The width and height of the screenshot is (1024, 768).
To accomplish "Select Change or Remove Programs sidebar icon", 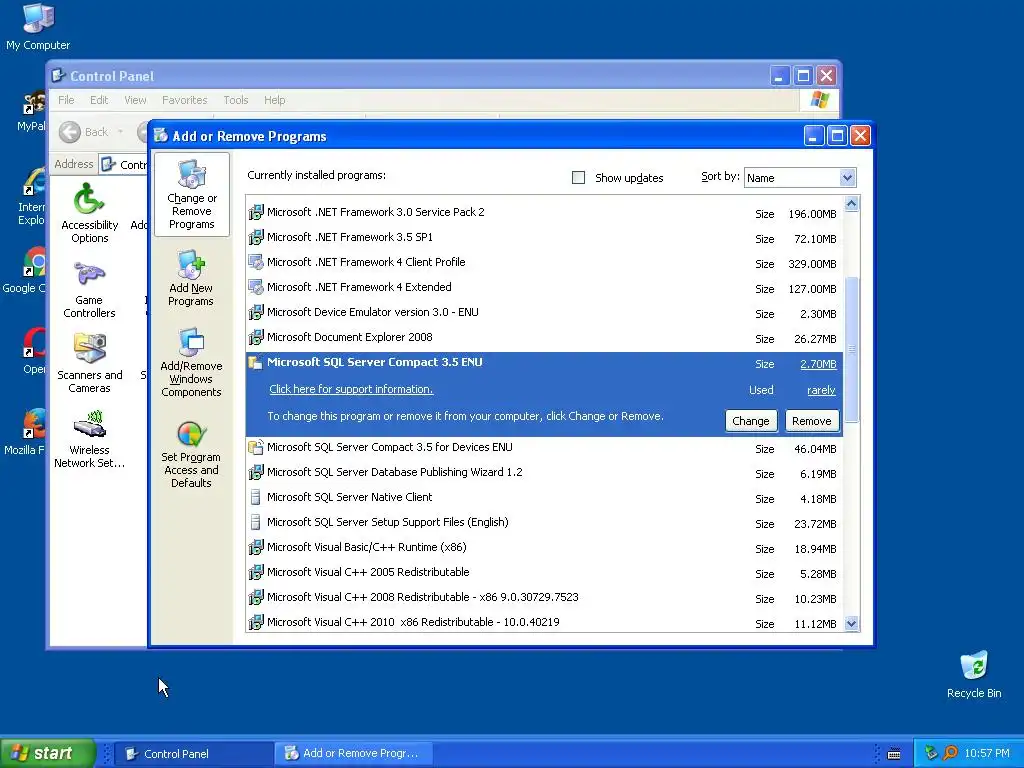I will tap(191, 194).
